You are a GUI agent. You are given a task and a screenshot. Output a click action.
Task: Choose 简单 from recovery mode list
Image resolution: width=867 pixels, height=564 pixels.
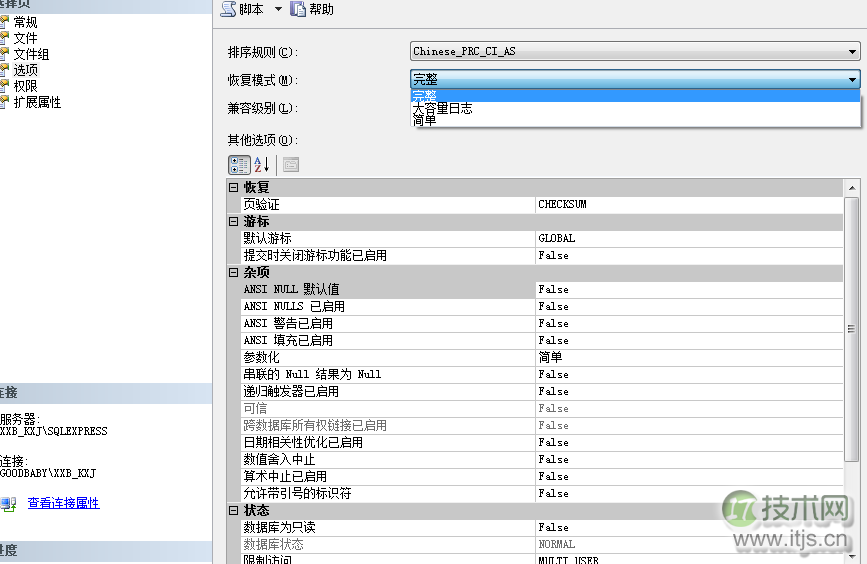tap(425, 120)
